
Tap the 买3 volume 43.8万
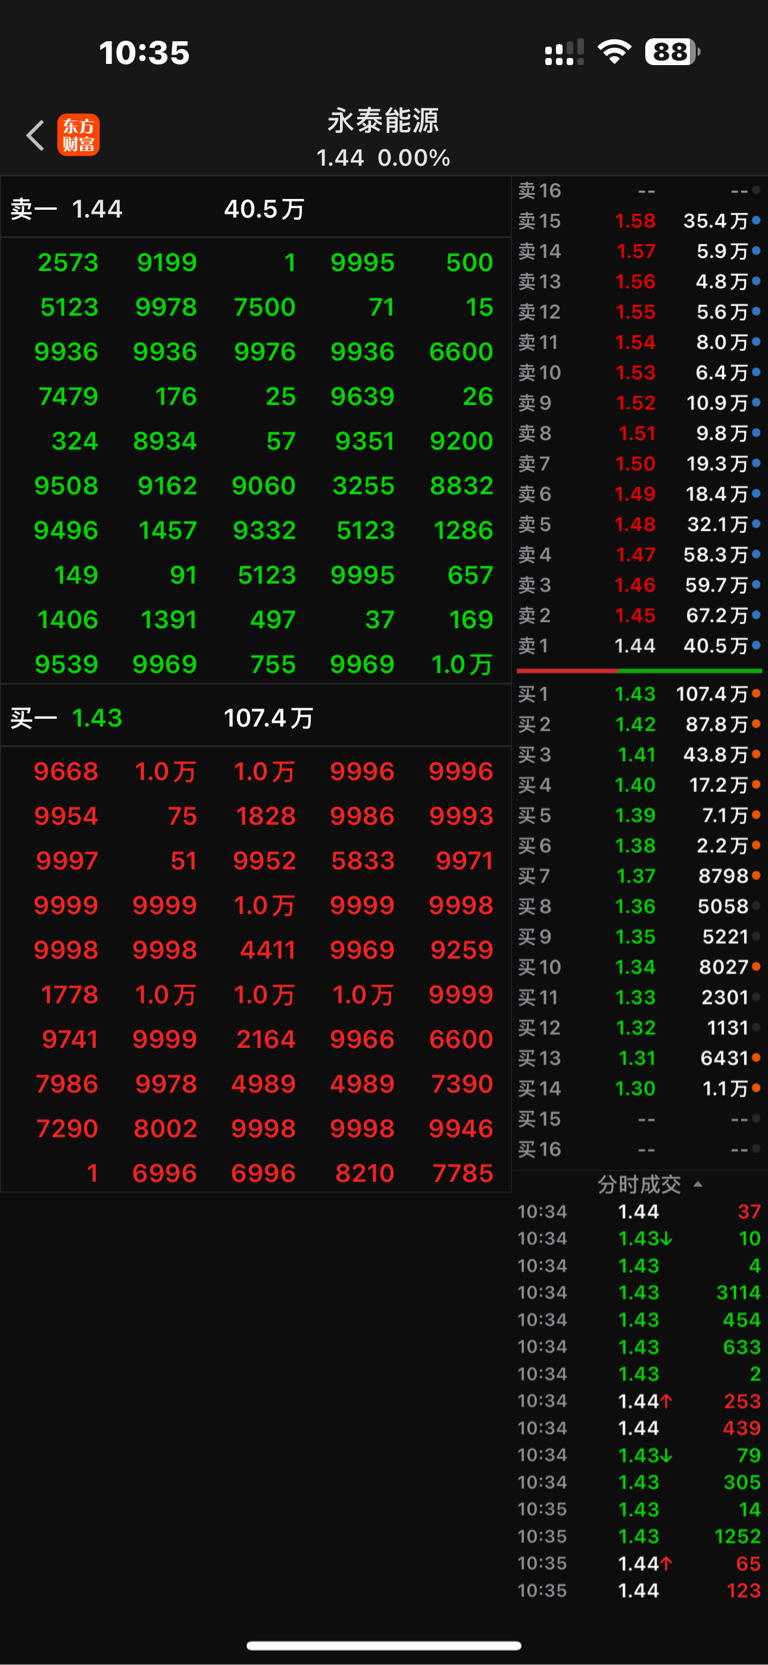(716, 755)
